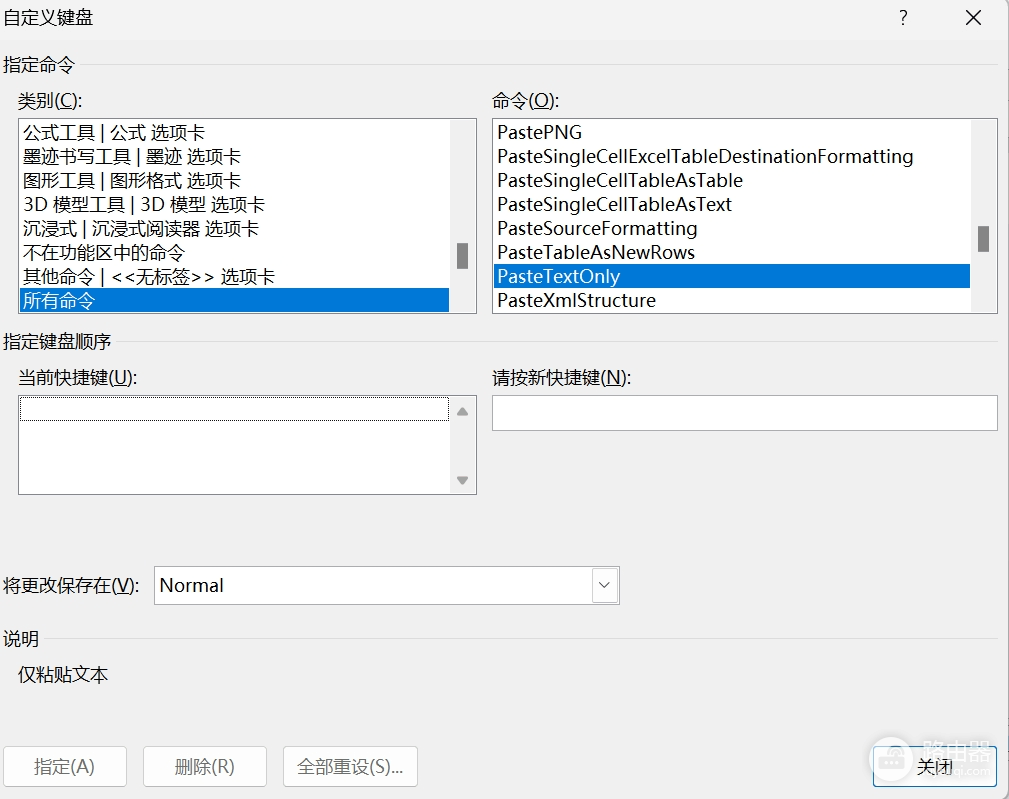Select PasteSourceFormatting command
The height and width of the screenshot is (799, 1009).
[x=732, y=228]
